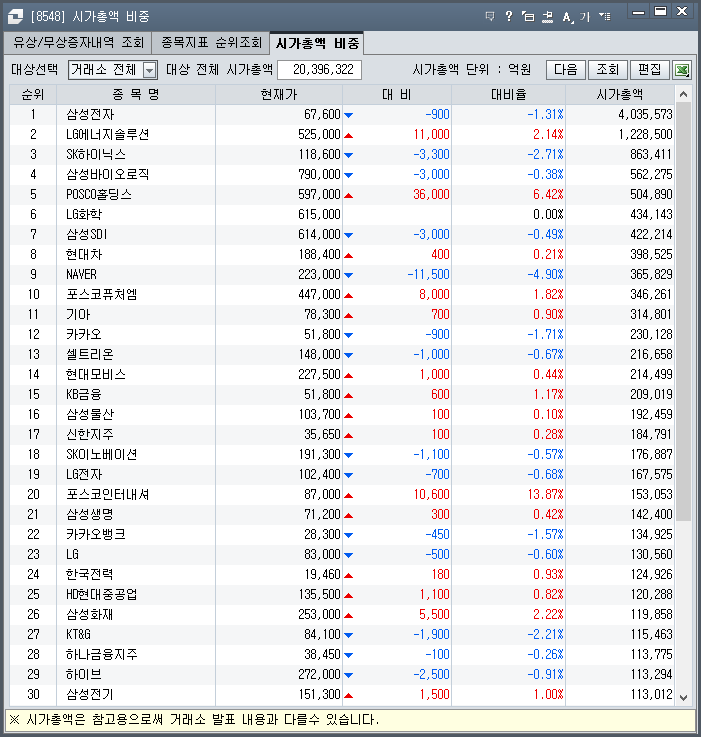Click the 대 비 column header
Viewport: 701px width, 737px height.
(397, 95)
